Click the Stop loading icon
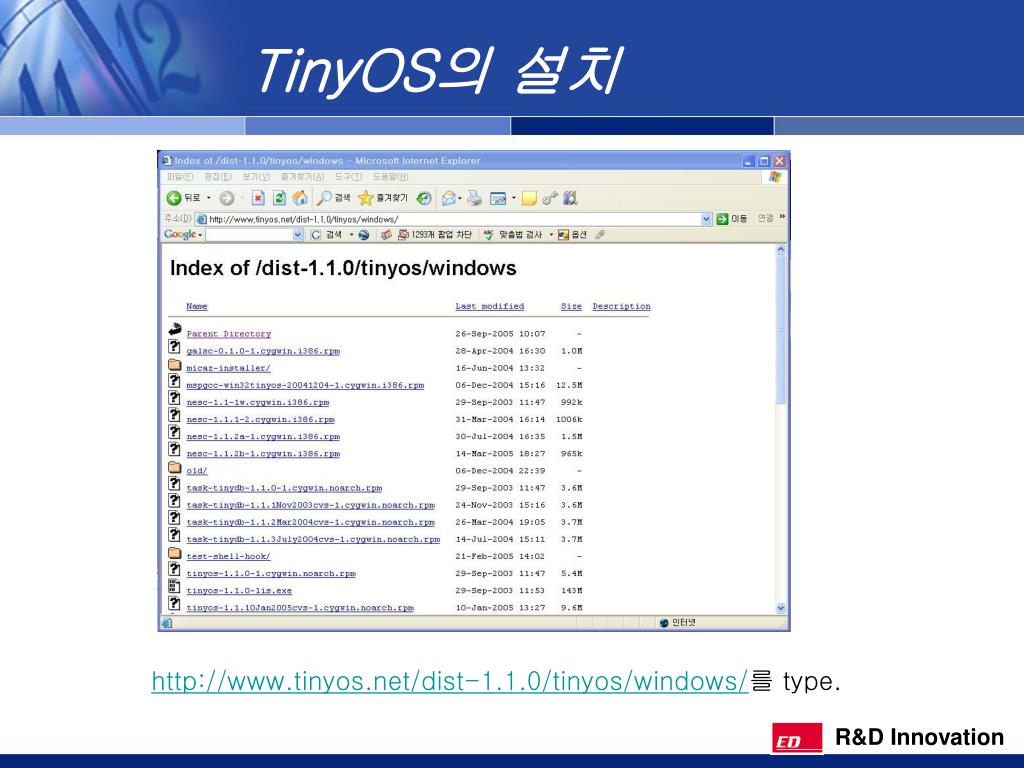 pos(258,198)
